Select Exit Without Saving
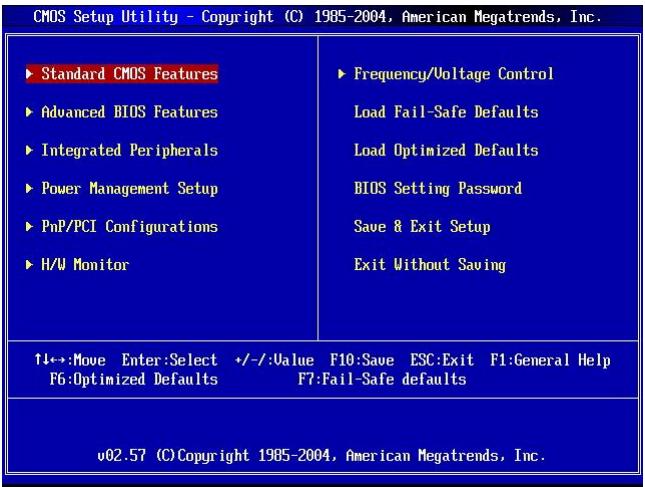The height and width of the screenshot is (487, 645). 430,265
